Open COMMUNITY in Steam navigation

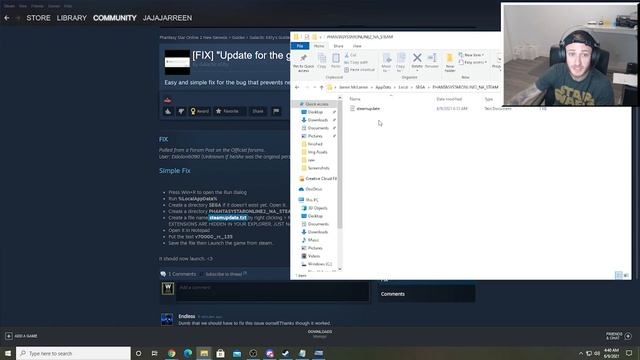point(115,18)
